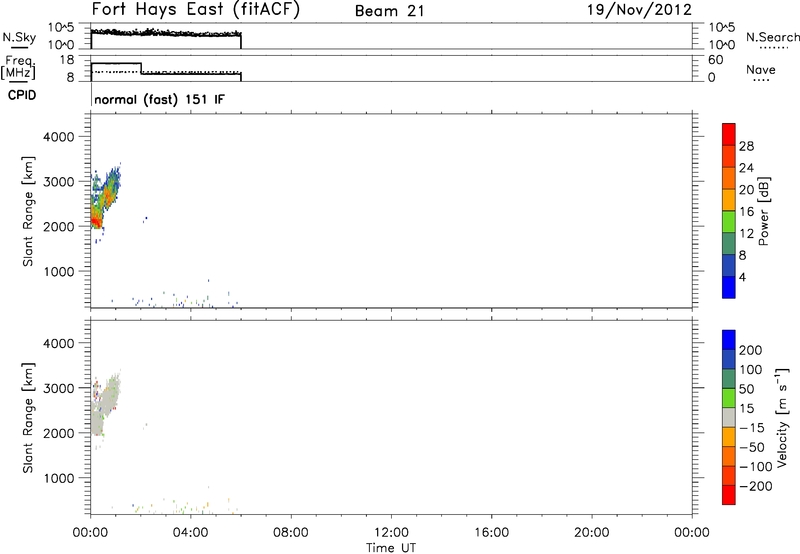Click the '60' Nave axis tick label
The height and width of the screenshot is (554, 800).
click(x=715, y=60)
